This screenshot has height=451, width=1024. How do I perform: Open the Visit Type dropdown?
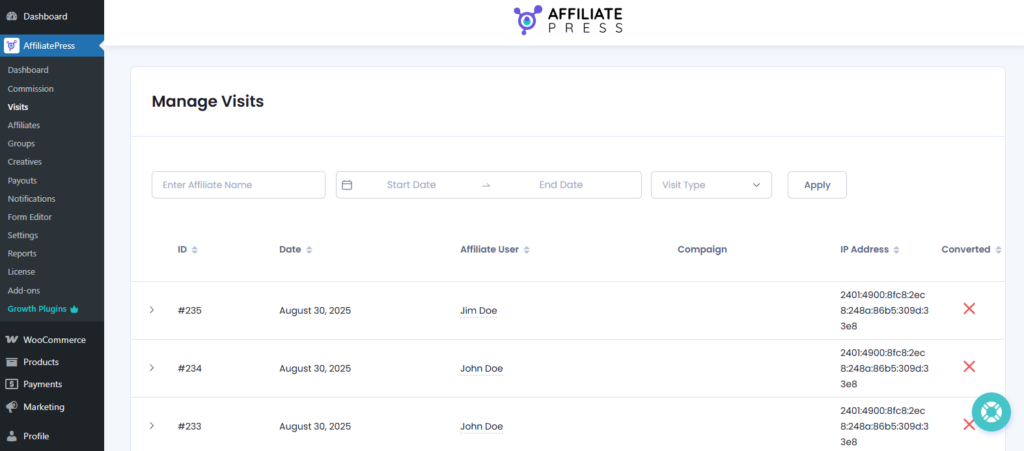[711, 185]
